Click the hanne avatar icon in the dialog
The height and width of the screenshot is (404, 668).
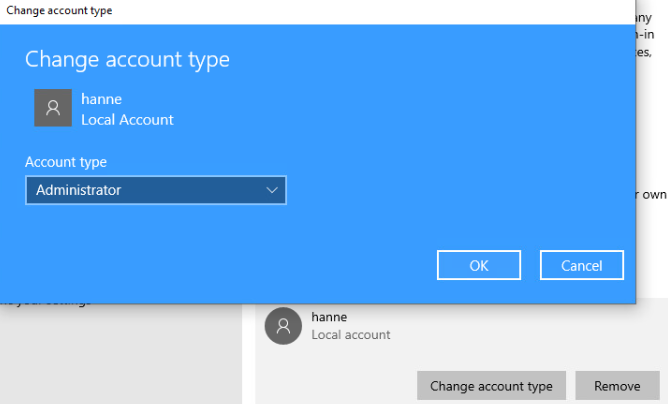point(52,108)
